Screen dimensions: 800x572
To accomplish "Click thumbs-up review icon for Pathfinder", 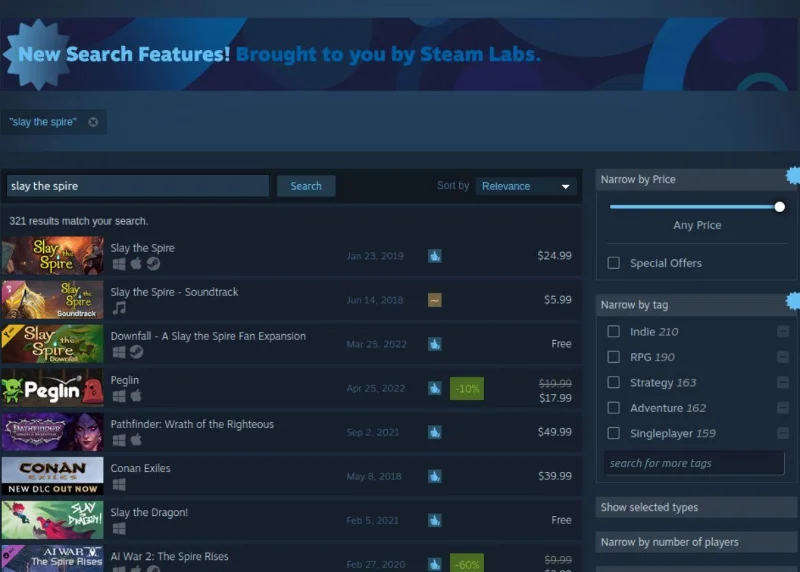I will click(435, 432).
